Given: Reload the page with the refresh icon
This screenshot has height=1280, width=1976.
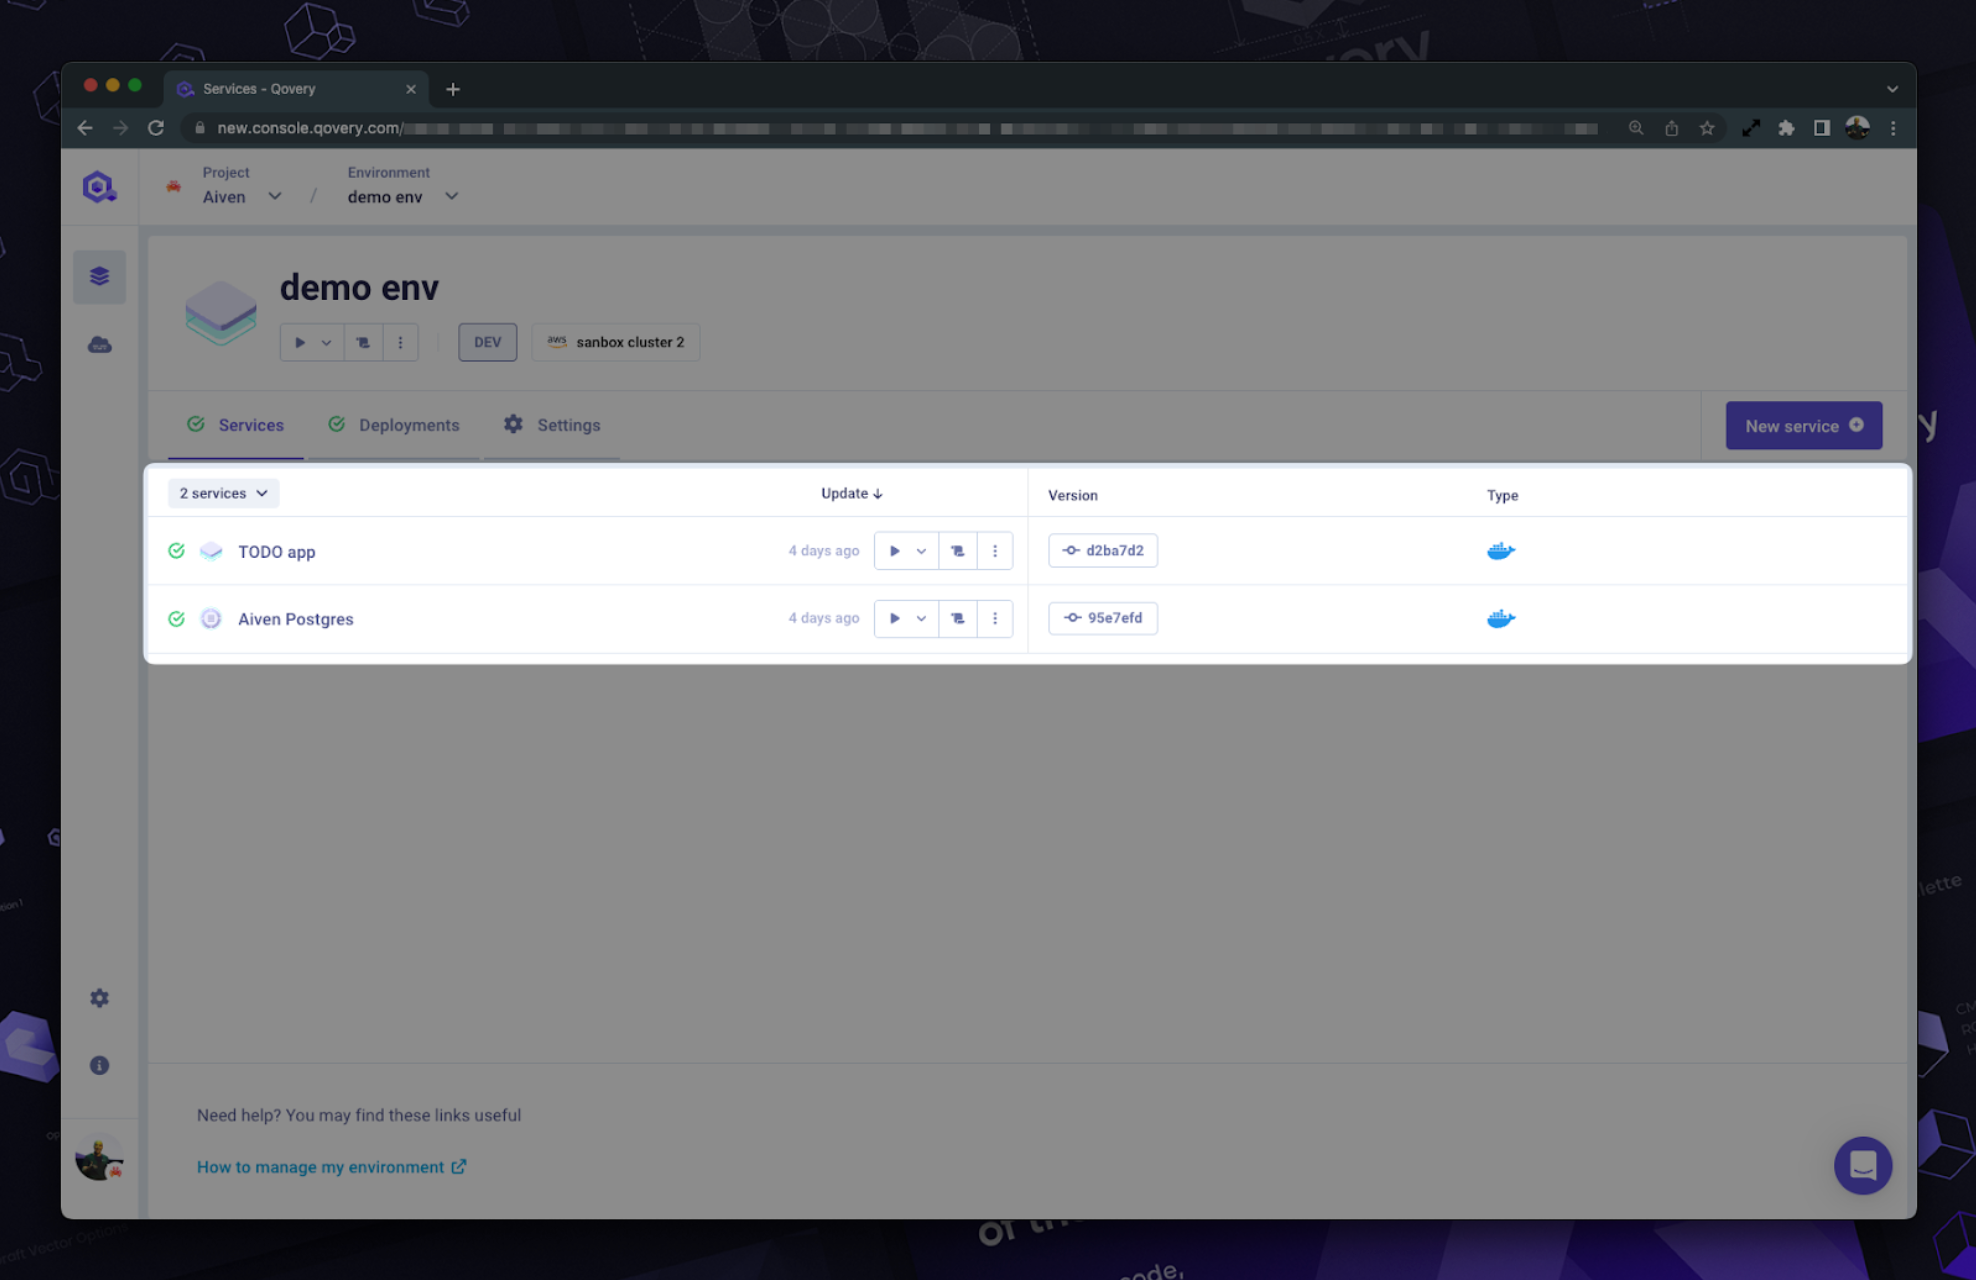Looking at the screenshot, I should coord(156,128).
